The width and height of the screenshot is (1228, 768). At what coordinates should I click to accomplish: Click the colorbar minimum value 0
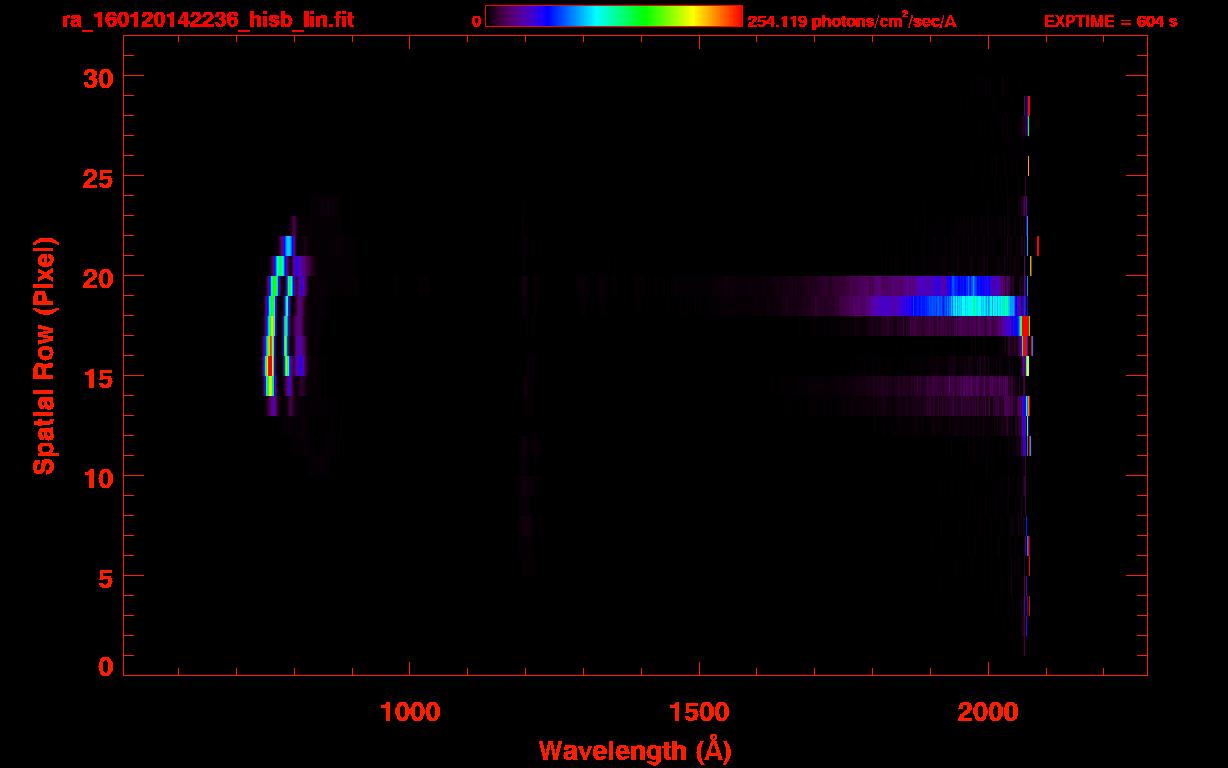pos(477,21)
